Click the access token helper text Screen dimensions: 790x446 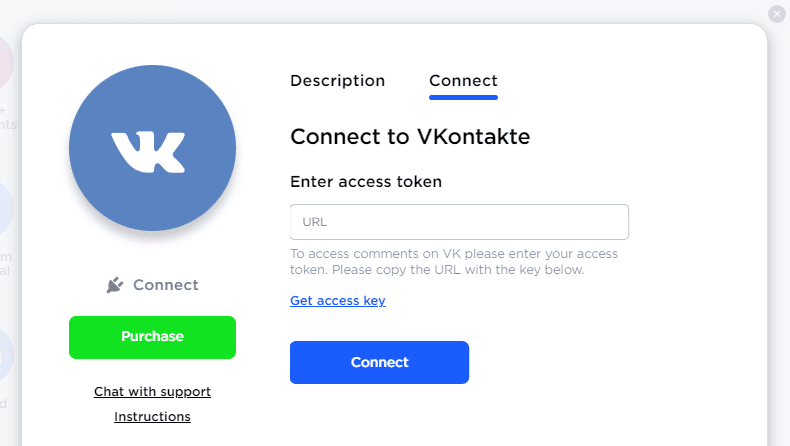pyautogui.click(x=453, y=262)
